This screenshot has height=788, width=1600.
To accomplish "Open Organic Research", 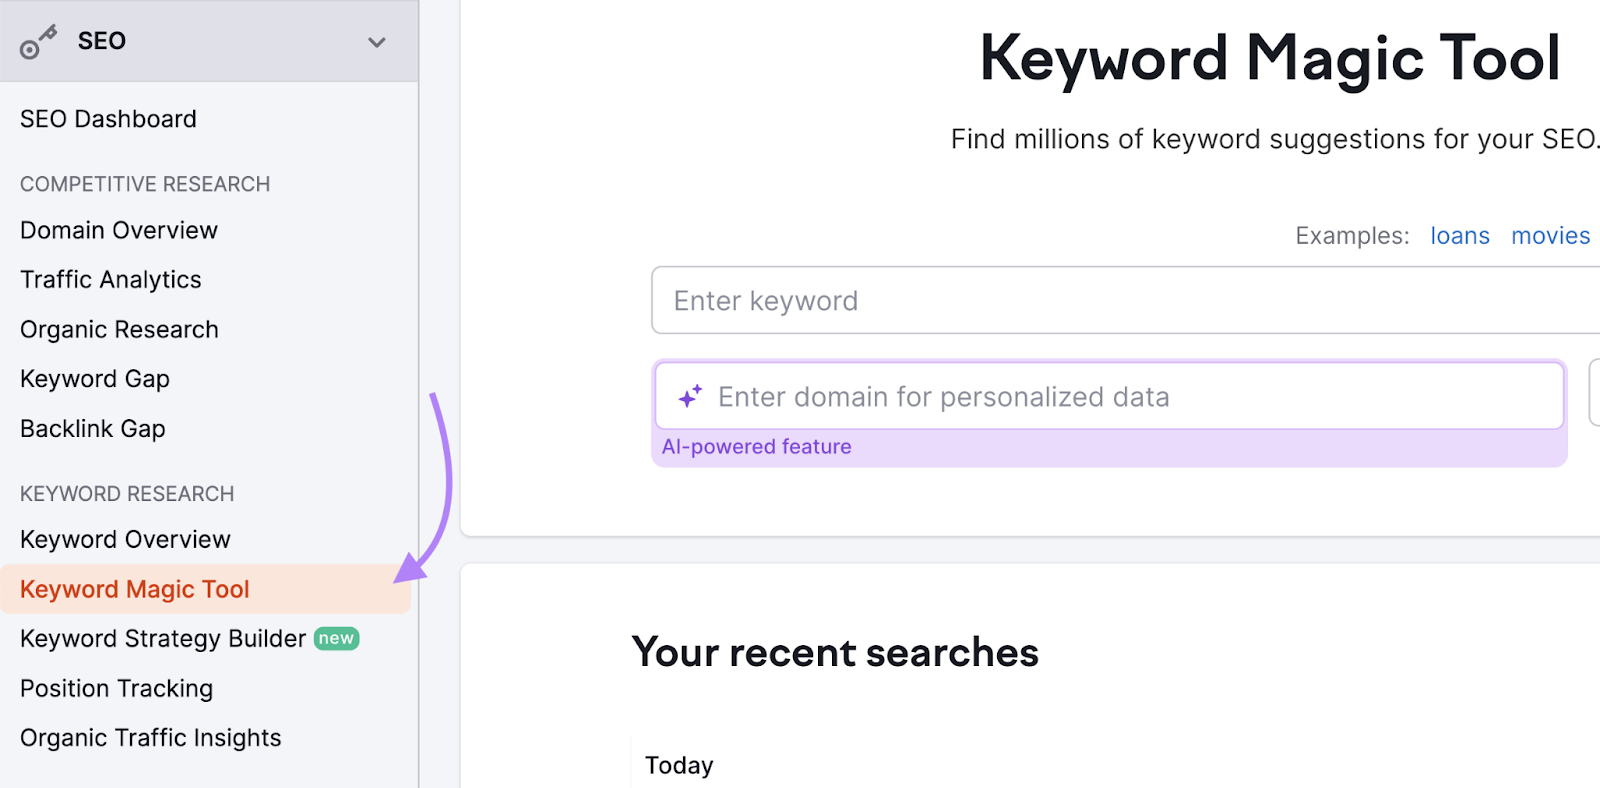I will click(118, 329).
